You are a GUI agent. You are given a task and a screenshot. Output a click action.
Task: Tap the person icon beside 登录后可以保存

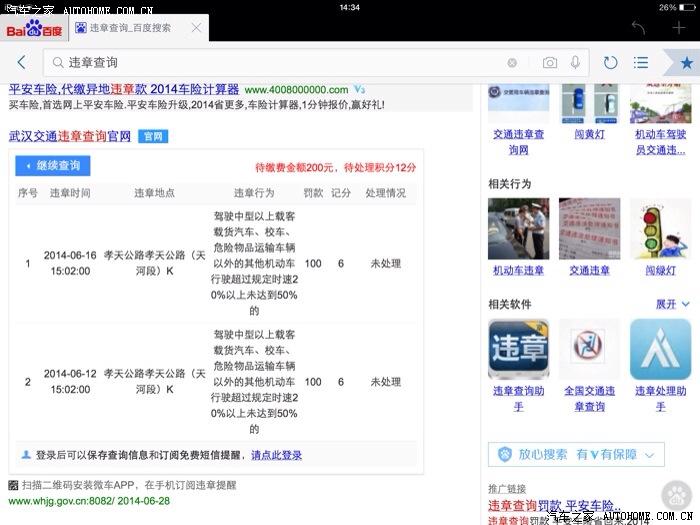26,455
